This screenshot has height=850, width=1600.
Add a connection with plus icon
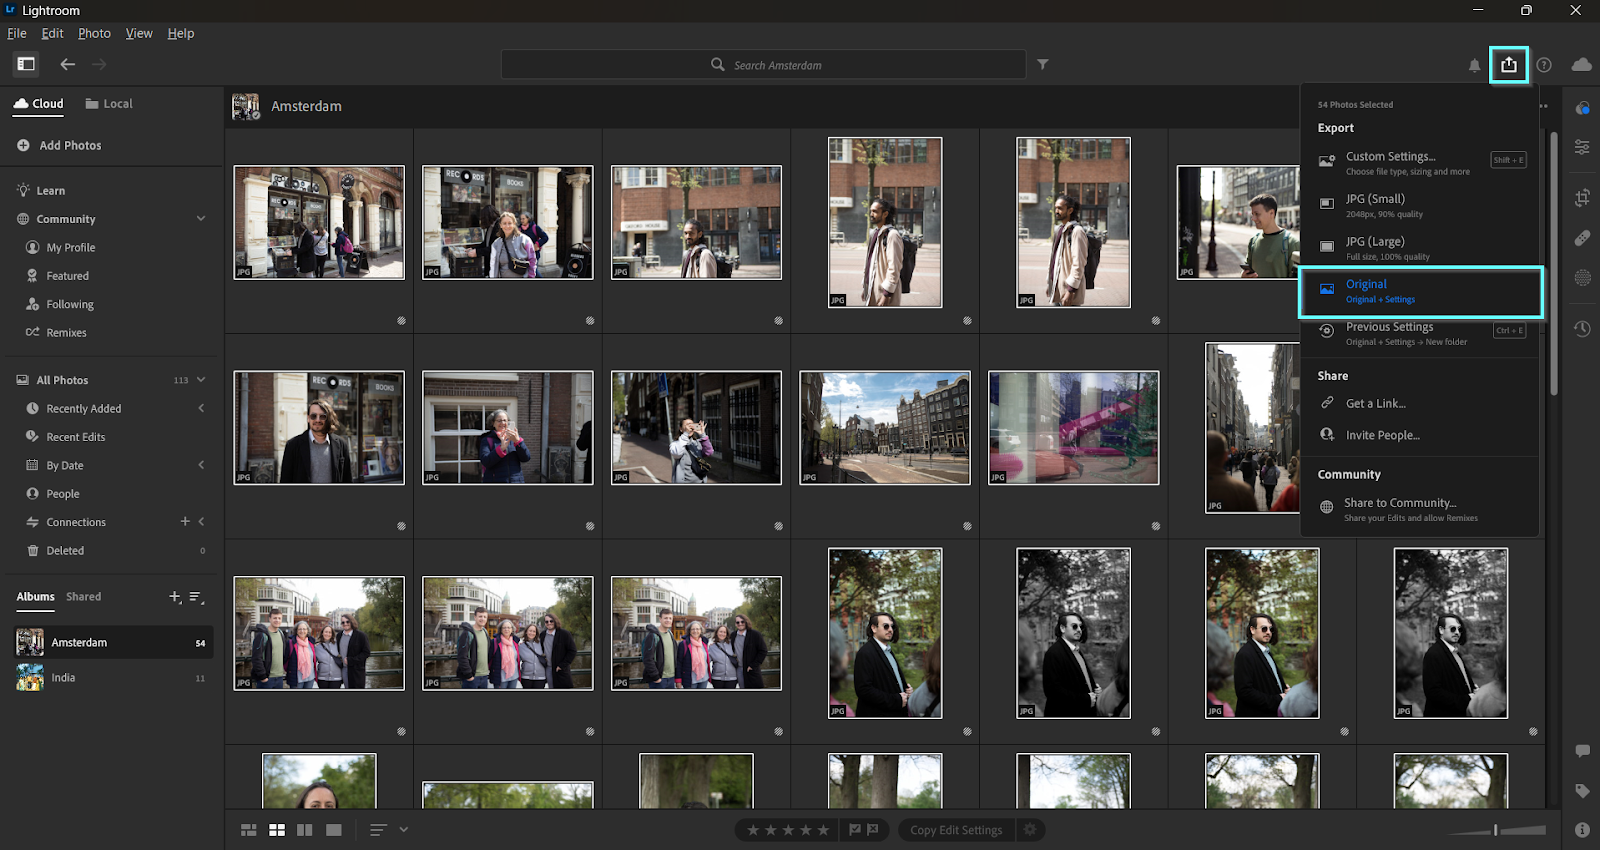pyautogui.click(x=185, y=521)
